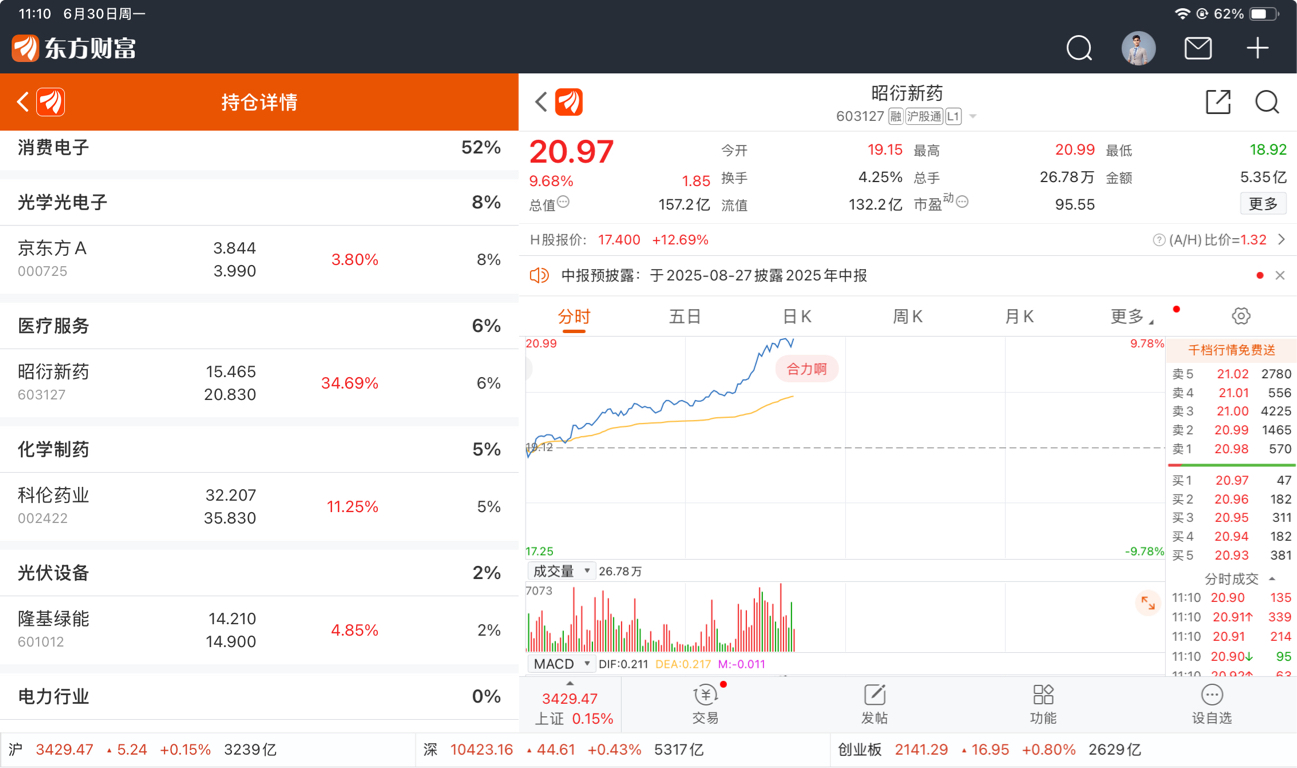This screenshot has height=768, width=1297.
Task: Open the 成交量 indicator dropdown
Action: point(561,571)
